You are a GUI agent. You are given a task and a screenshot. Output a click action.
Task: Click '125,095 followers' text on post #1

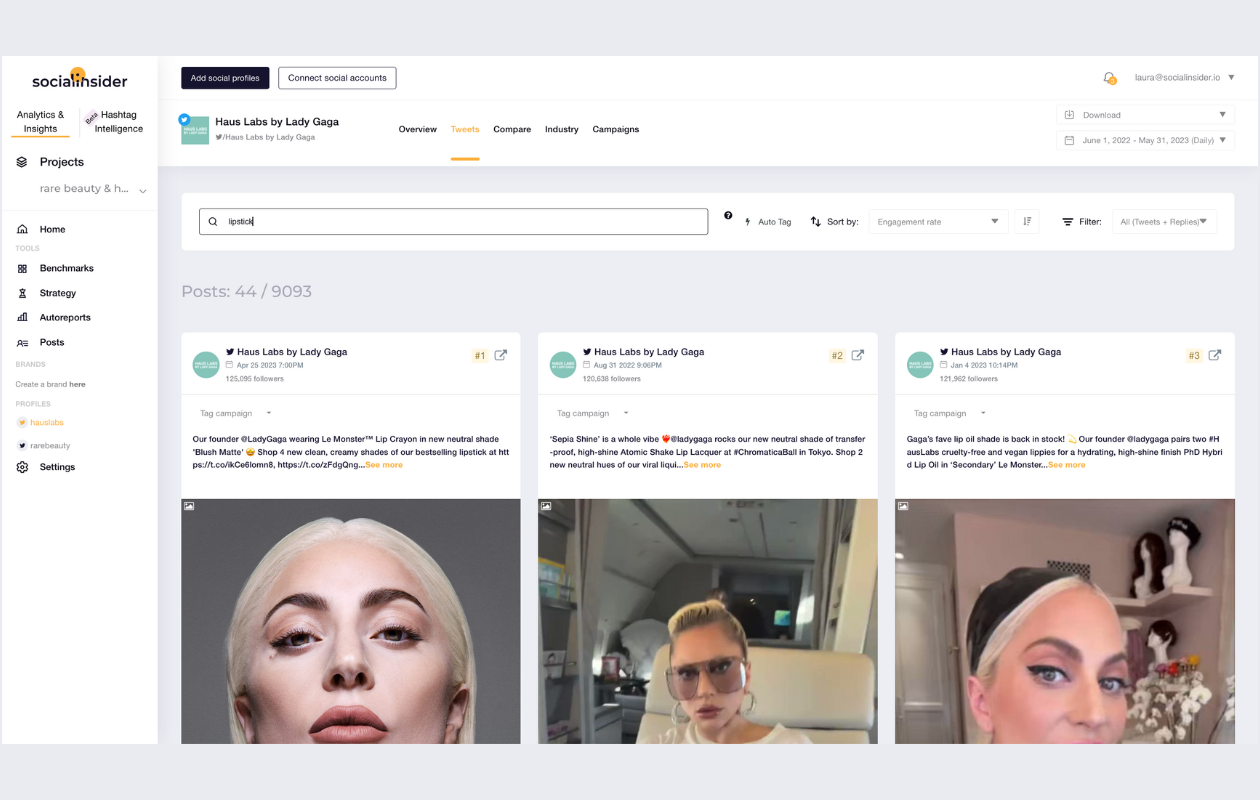coord(254,379)
